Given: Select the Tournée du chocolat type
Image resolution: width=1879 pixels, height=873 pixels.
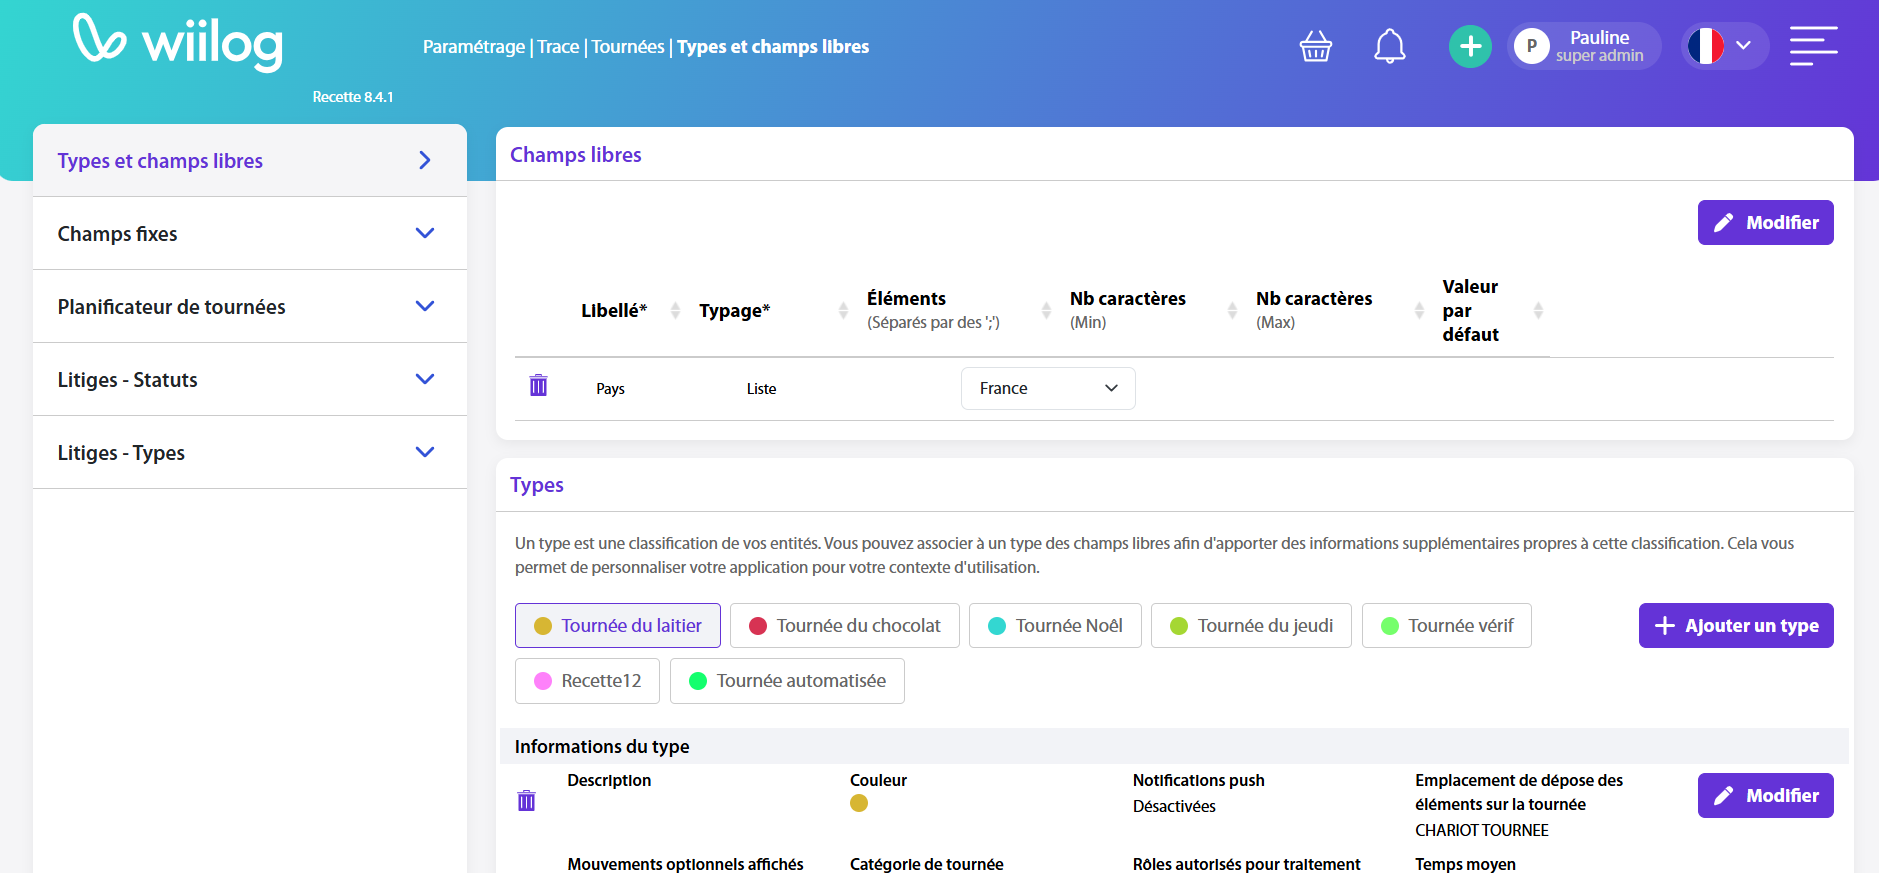Looking at the screenshot, I should pos(844,626).
